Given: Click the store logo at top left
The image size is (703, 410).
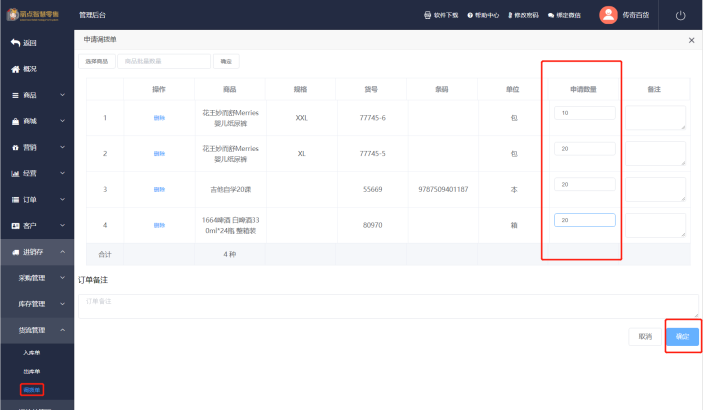Looking at the screenshot, I should coord(32,15).
